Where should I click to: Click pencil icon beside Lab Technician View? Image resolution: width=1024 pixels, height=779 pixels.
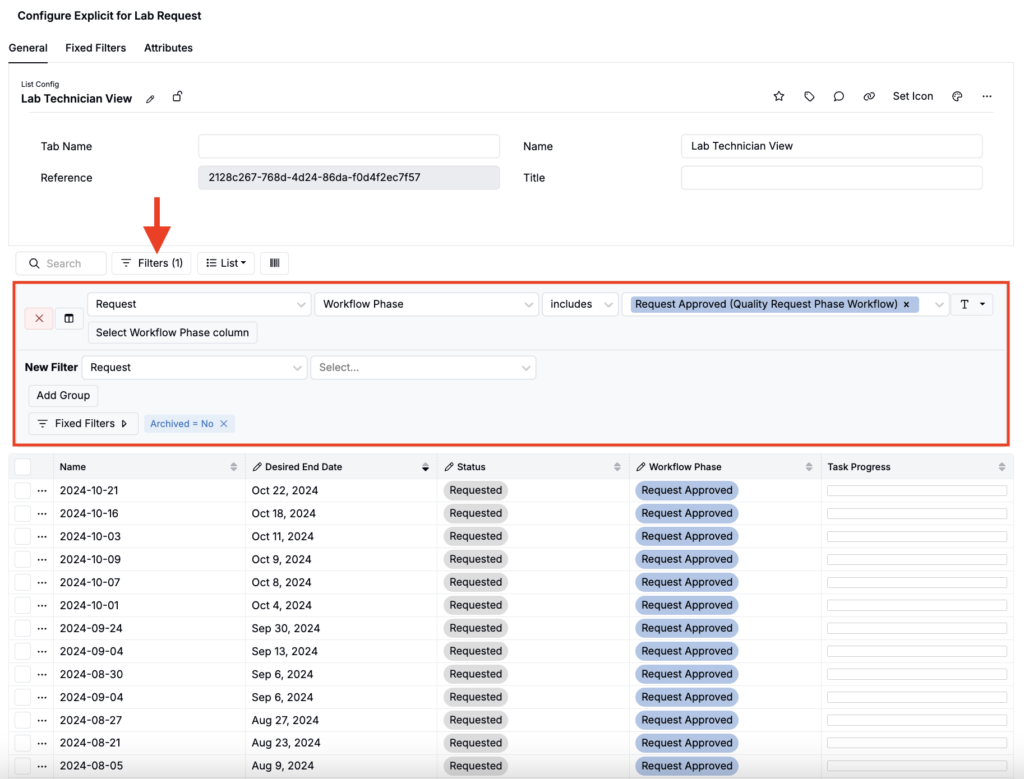click(x=150, y=99)
